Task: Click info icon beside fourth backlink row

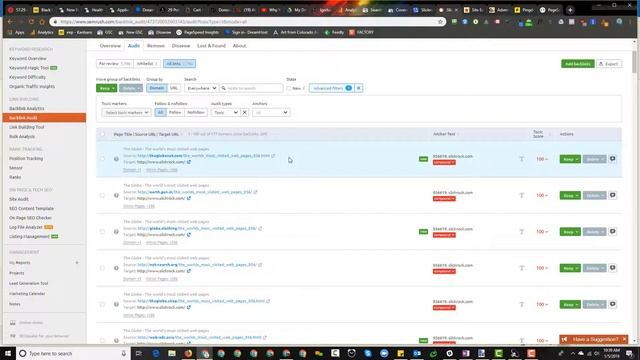Action: click(x=116, y=268)
